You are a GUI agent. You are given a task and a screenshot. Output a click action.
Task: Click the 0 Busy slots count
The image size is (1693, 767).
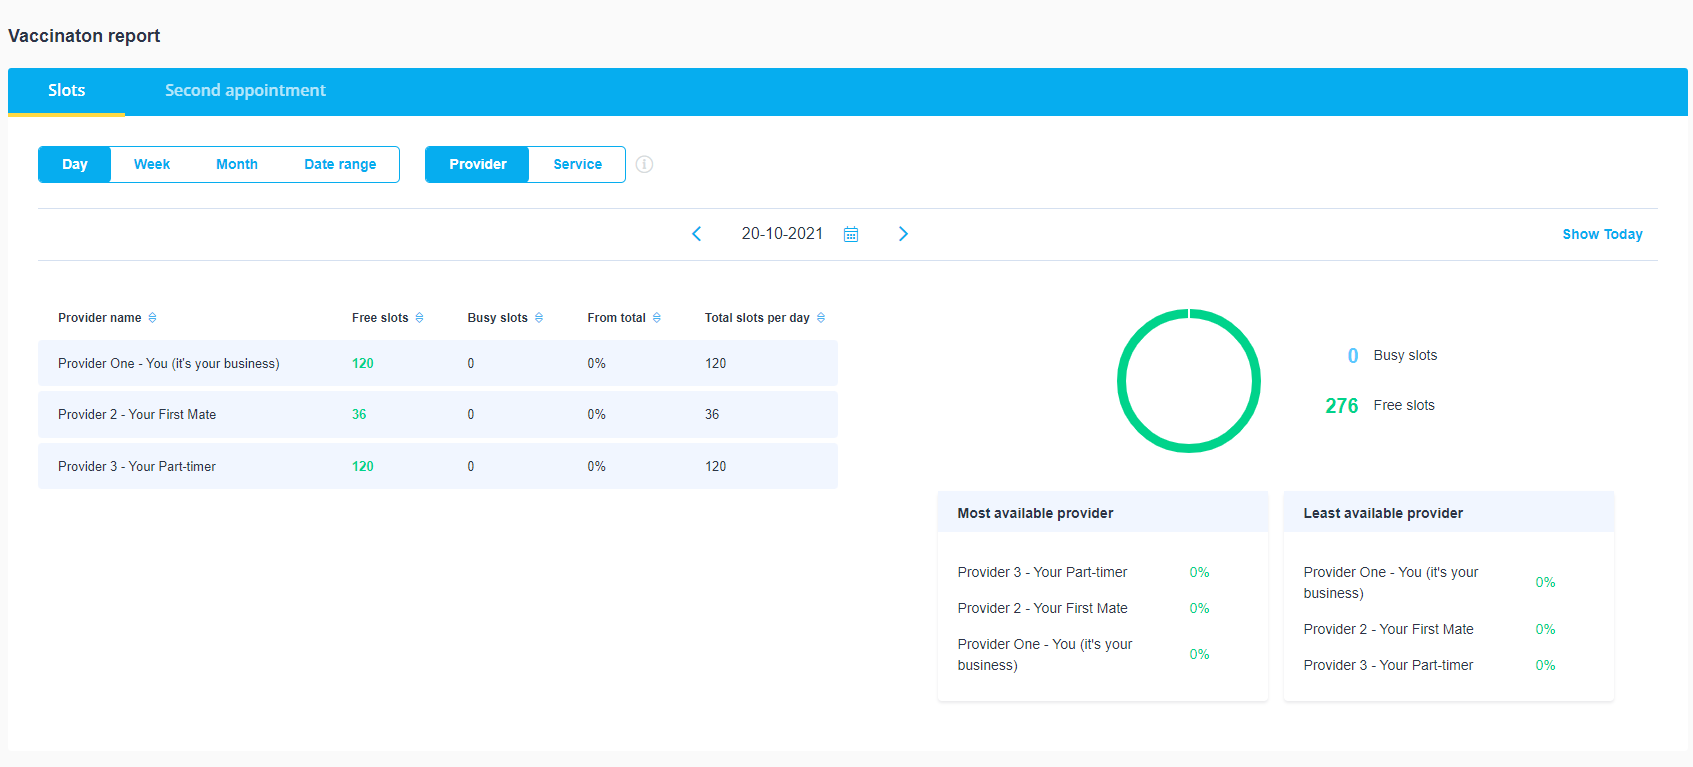1353,356
